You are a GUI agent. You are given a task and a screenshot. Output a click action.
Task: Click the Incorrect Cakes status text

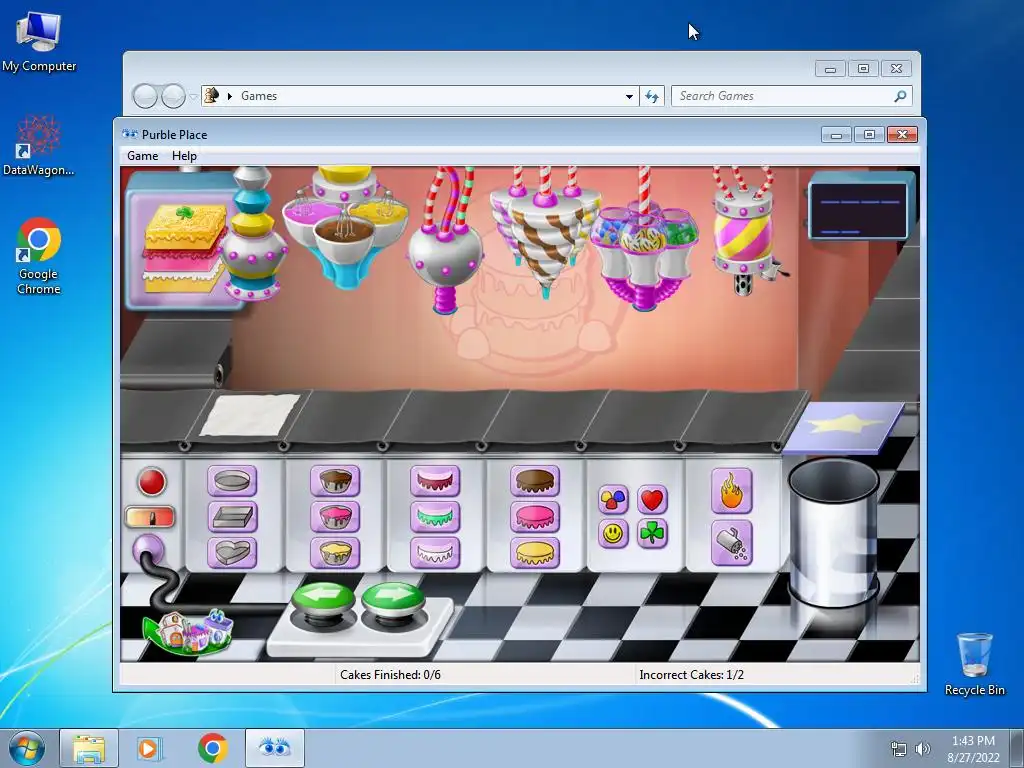[x=692, y=675]
